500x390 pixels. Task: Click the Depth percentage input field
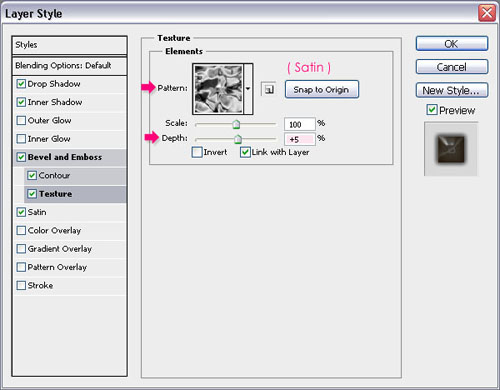(300, 139)
